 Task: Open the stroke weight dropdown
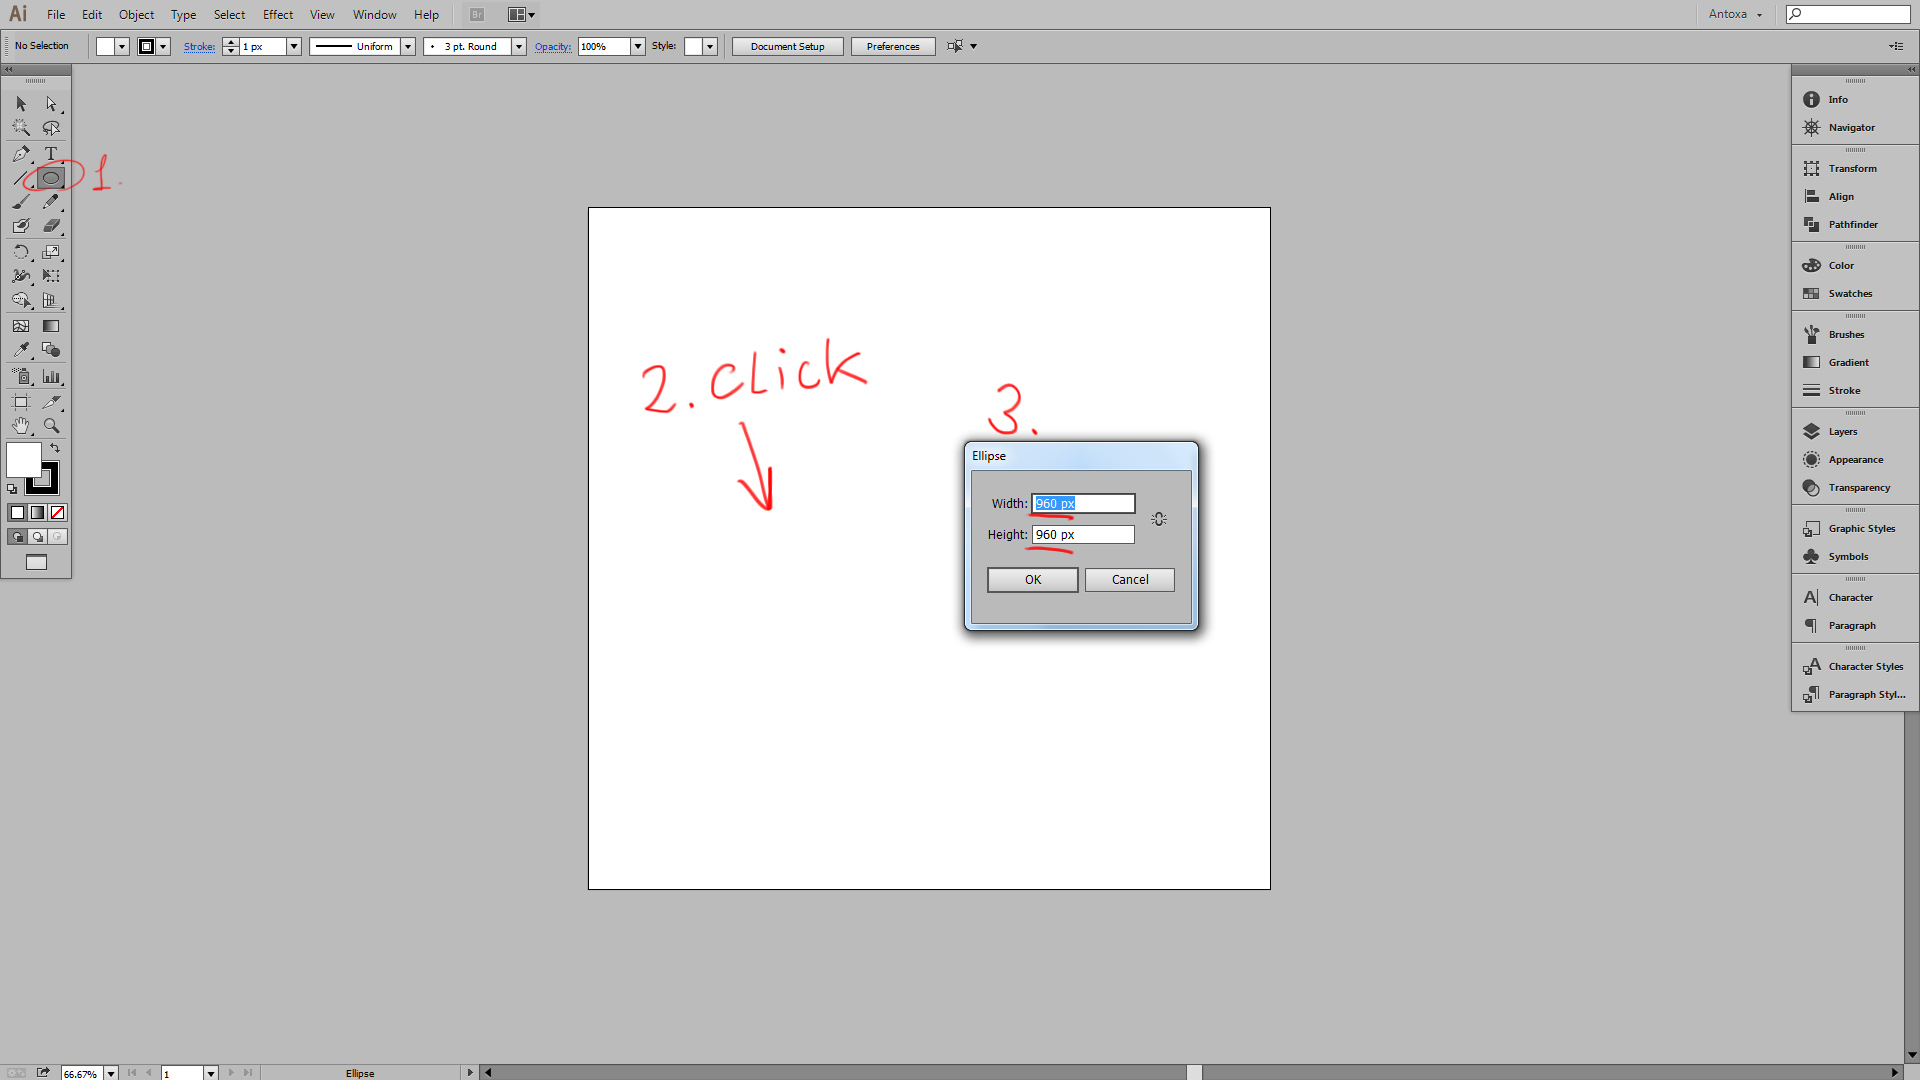click(x=294, y=47)
